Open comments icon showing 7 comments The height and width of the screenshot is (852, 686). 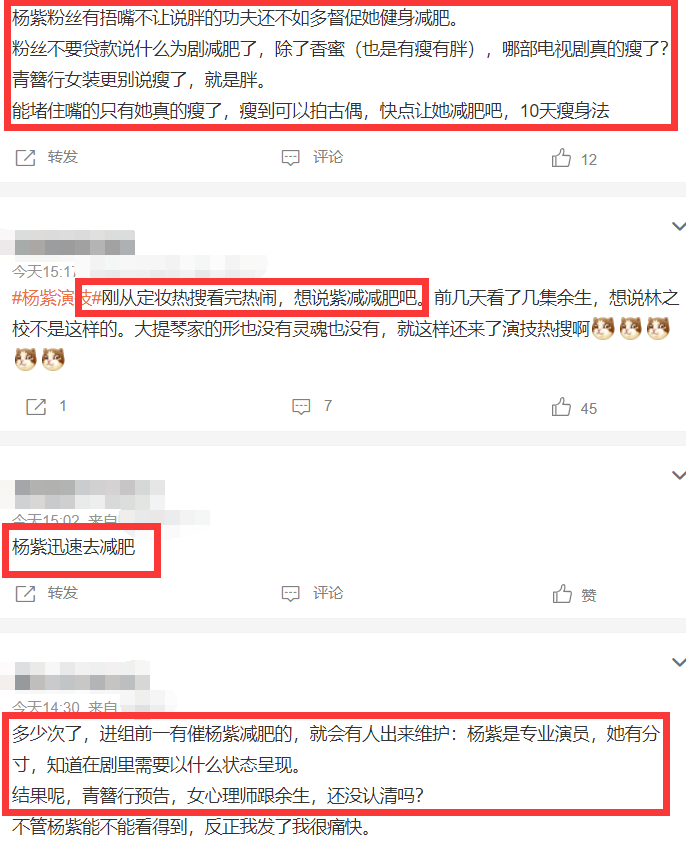(301, 406)
